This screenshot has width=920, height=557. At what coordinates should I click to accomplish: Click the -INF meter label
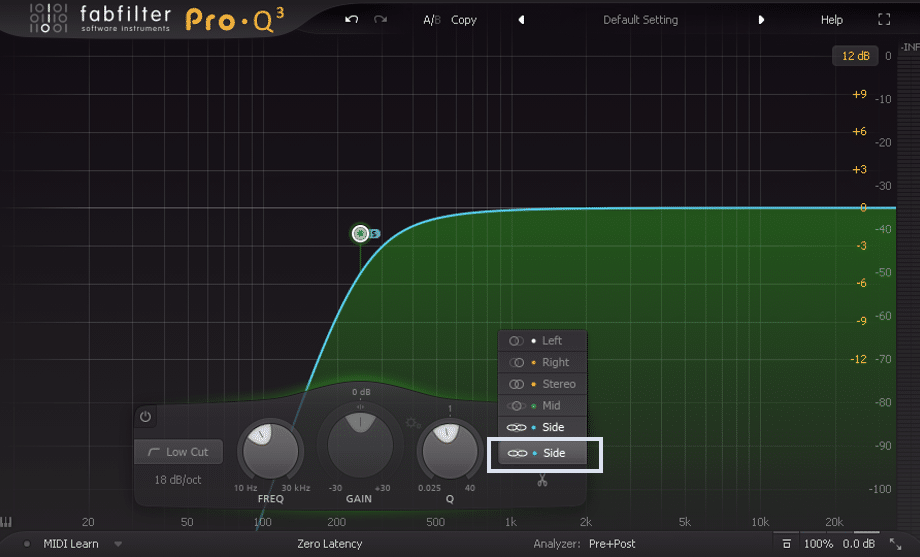909,47
